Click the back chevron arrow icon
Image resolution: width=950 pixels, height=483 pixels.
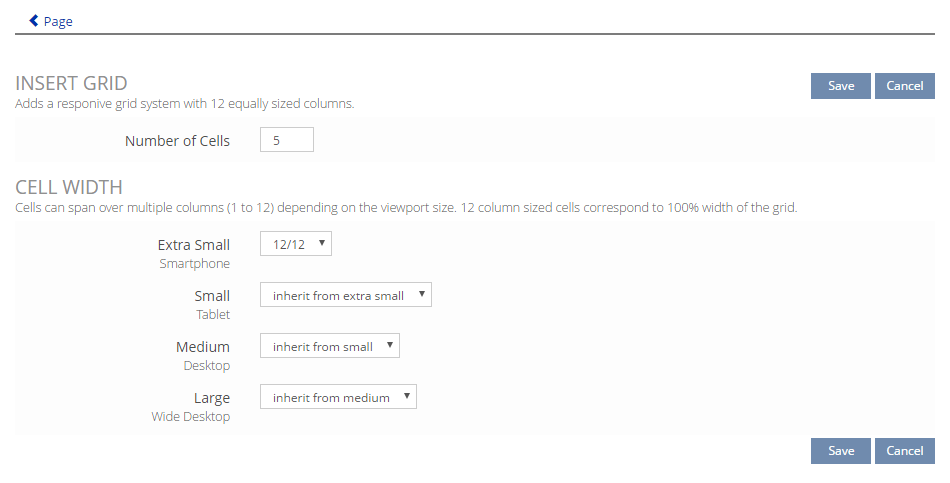coord(34,21)
